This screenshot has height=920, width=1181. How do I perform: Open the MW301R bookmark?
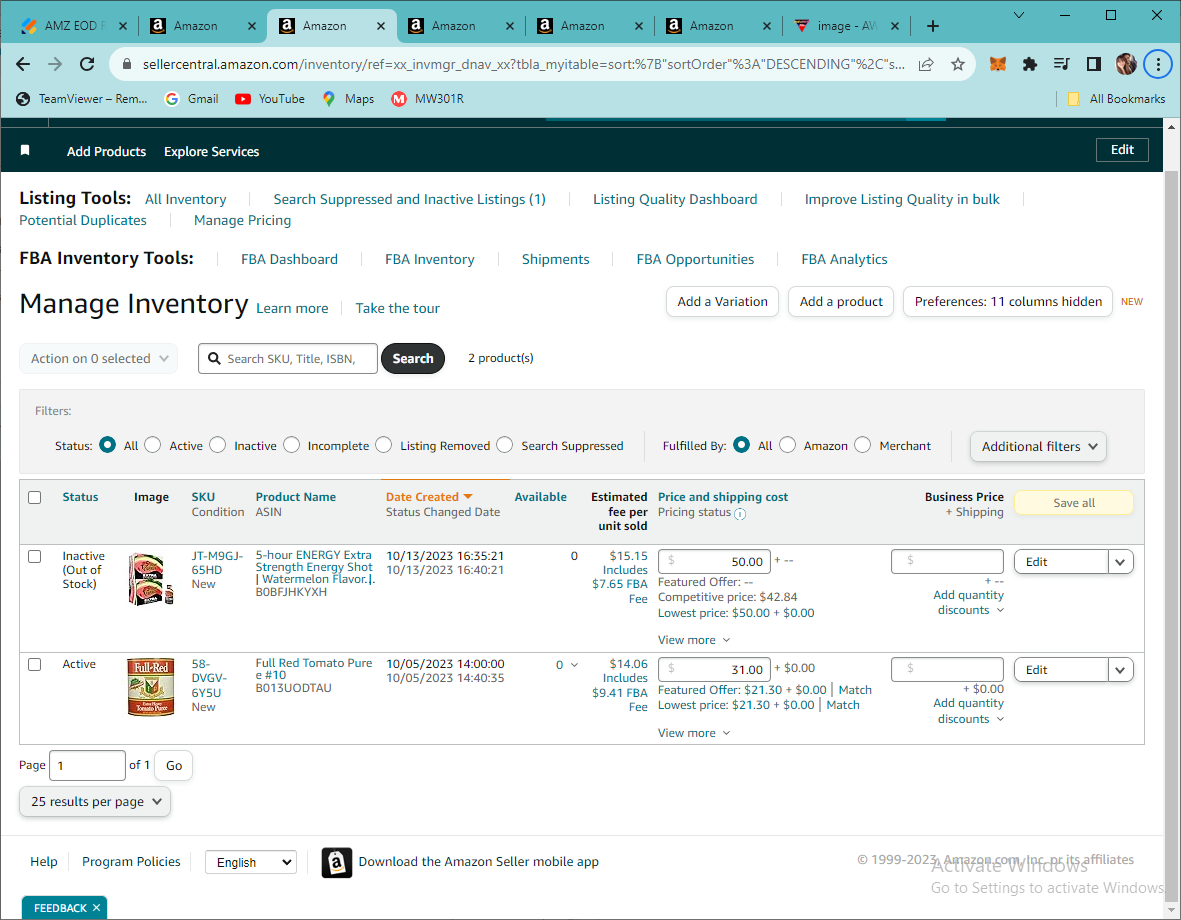tap(428, 99)
